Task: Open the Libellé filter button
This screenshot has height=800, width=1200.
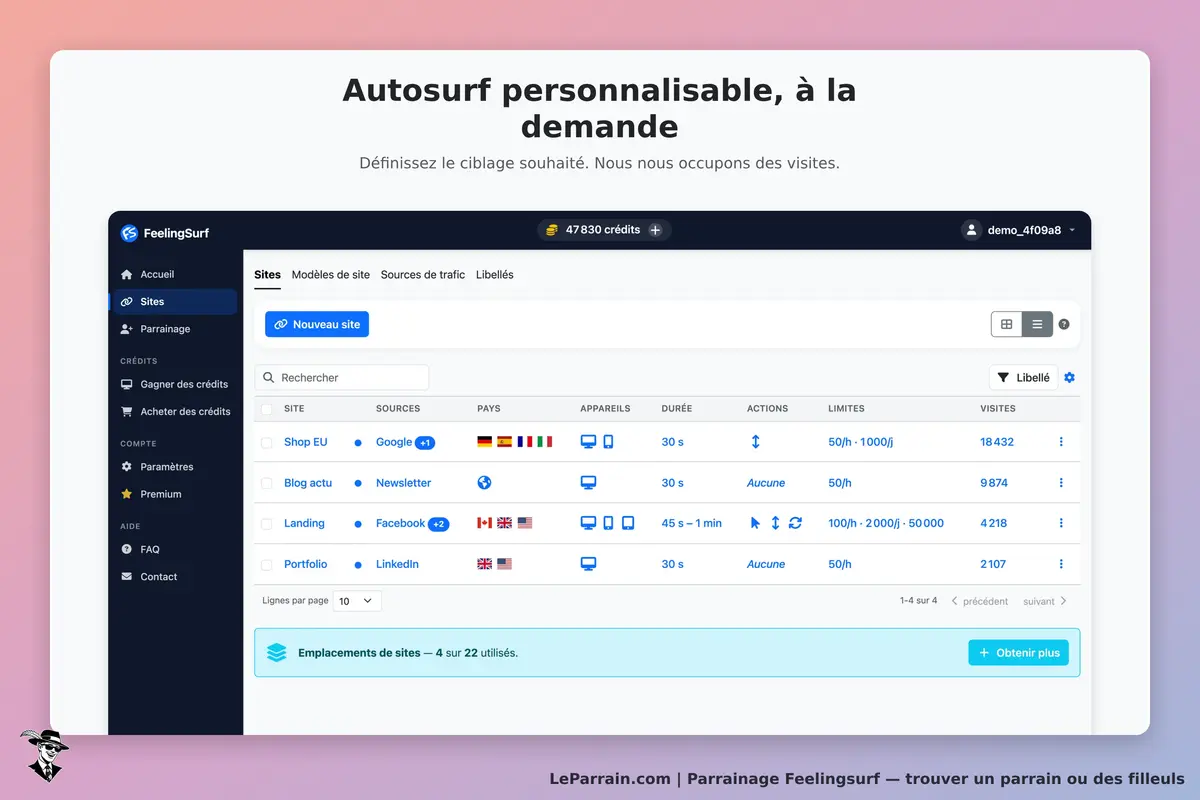Action: [1023, 377]
